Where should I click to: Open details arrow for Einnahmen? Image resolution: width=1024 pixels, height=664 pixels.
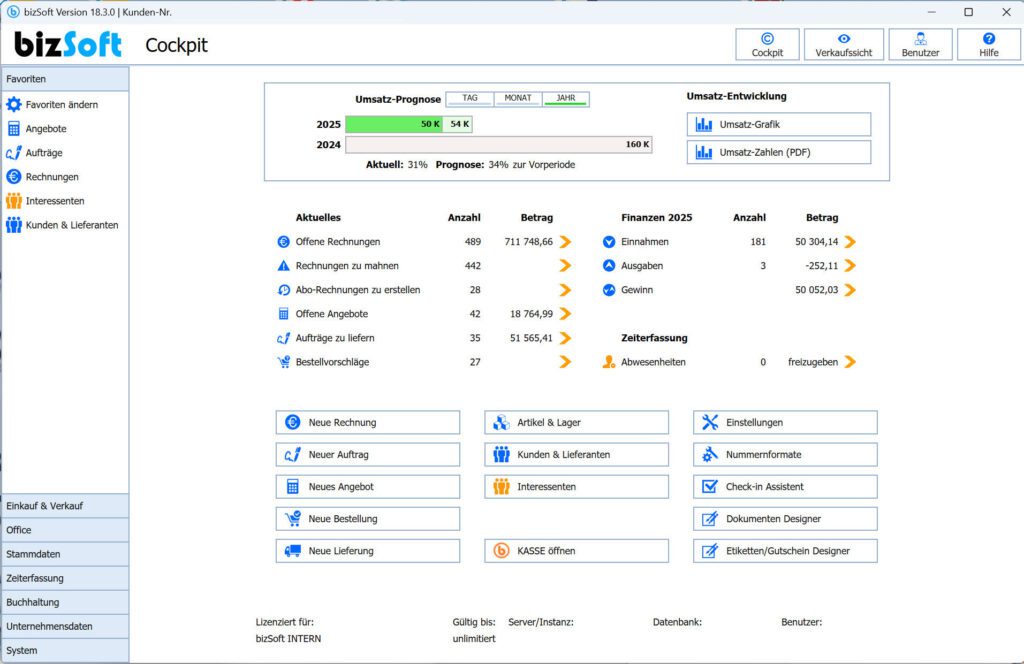tap(850, 242)
